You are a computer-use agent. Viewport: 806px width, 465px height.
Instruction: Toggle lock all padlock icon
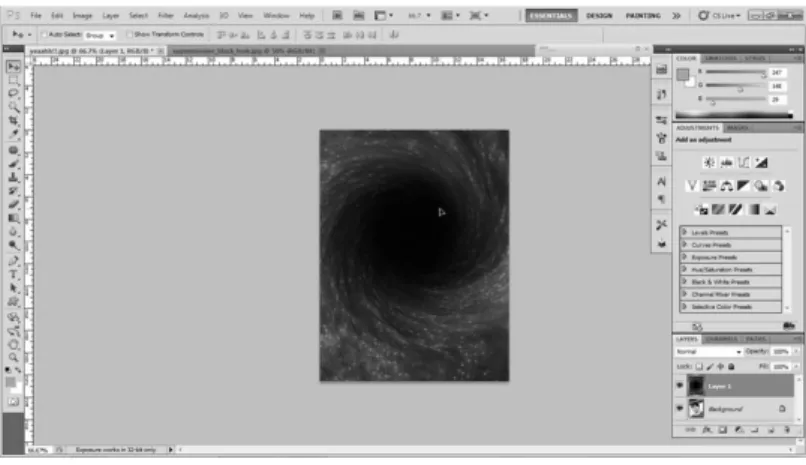[731, 366]
